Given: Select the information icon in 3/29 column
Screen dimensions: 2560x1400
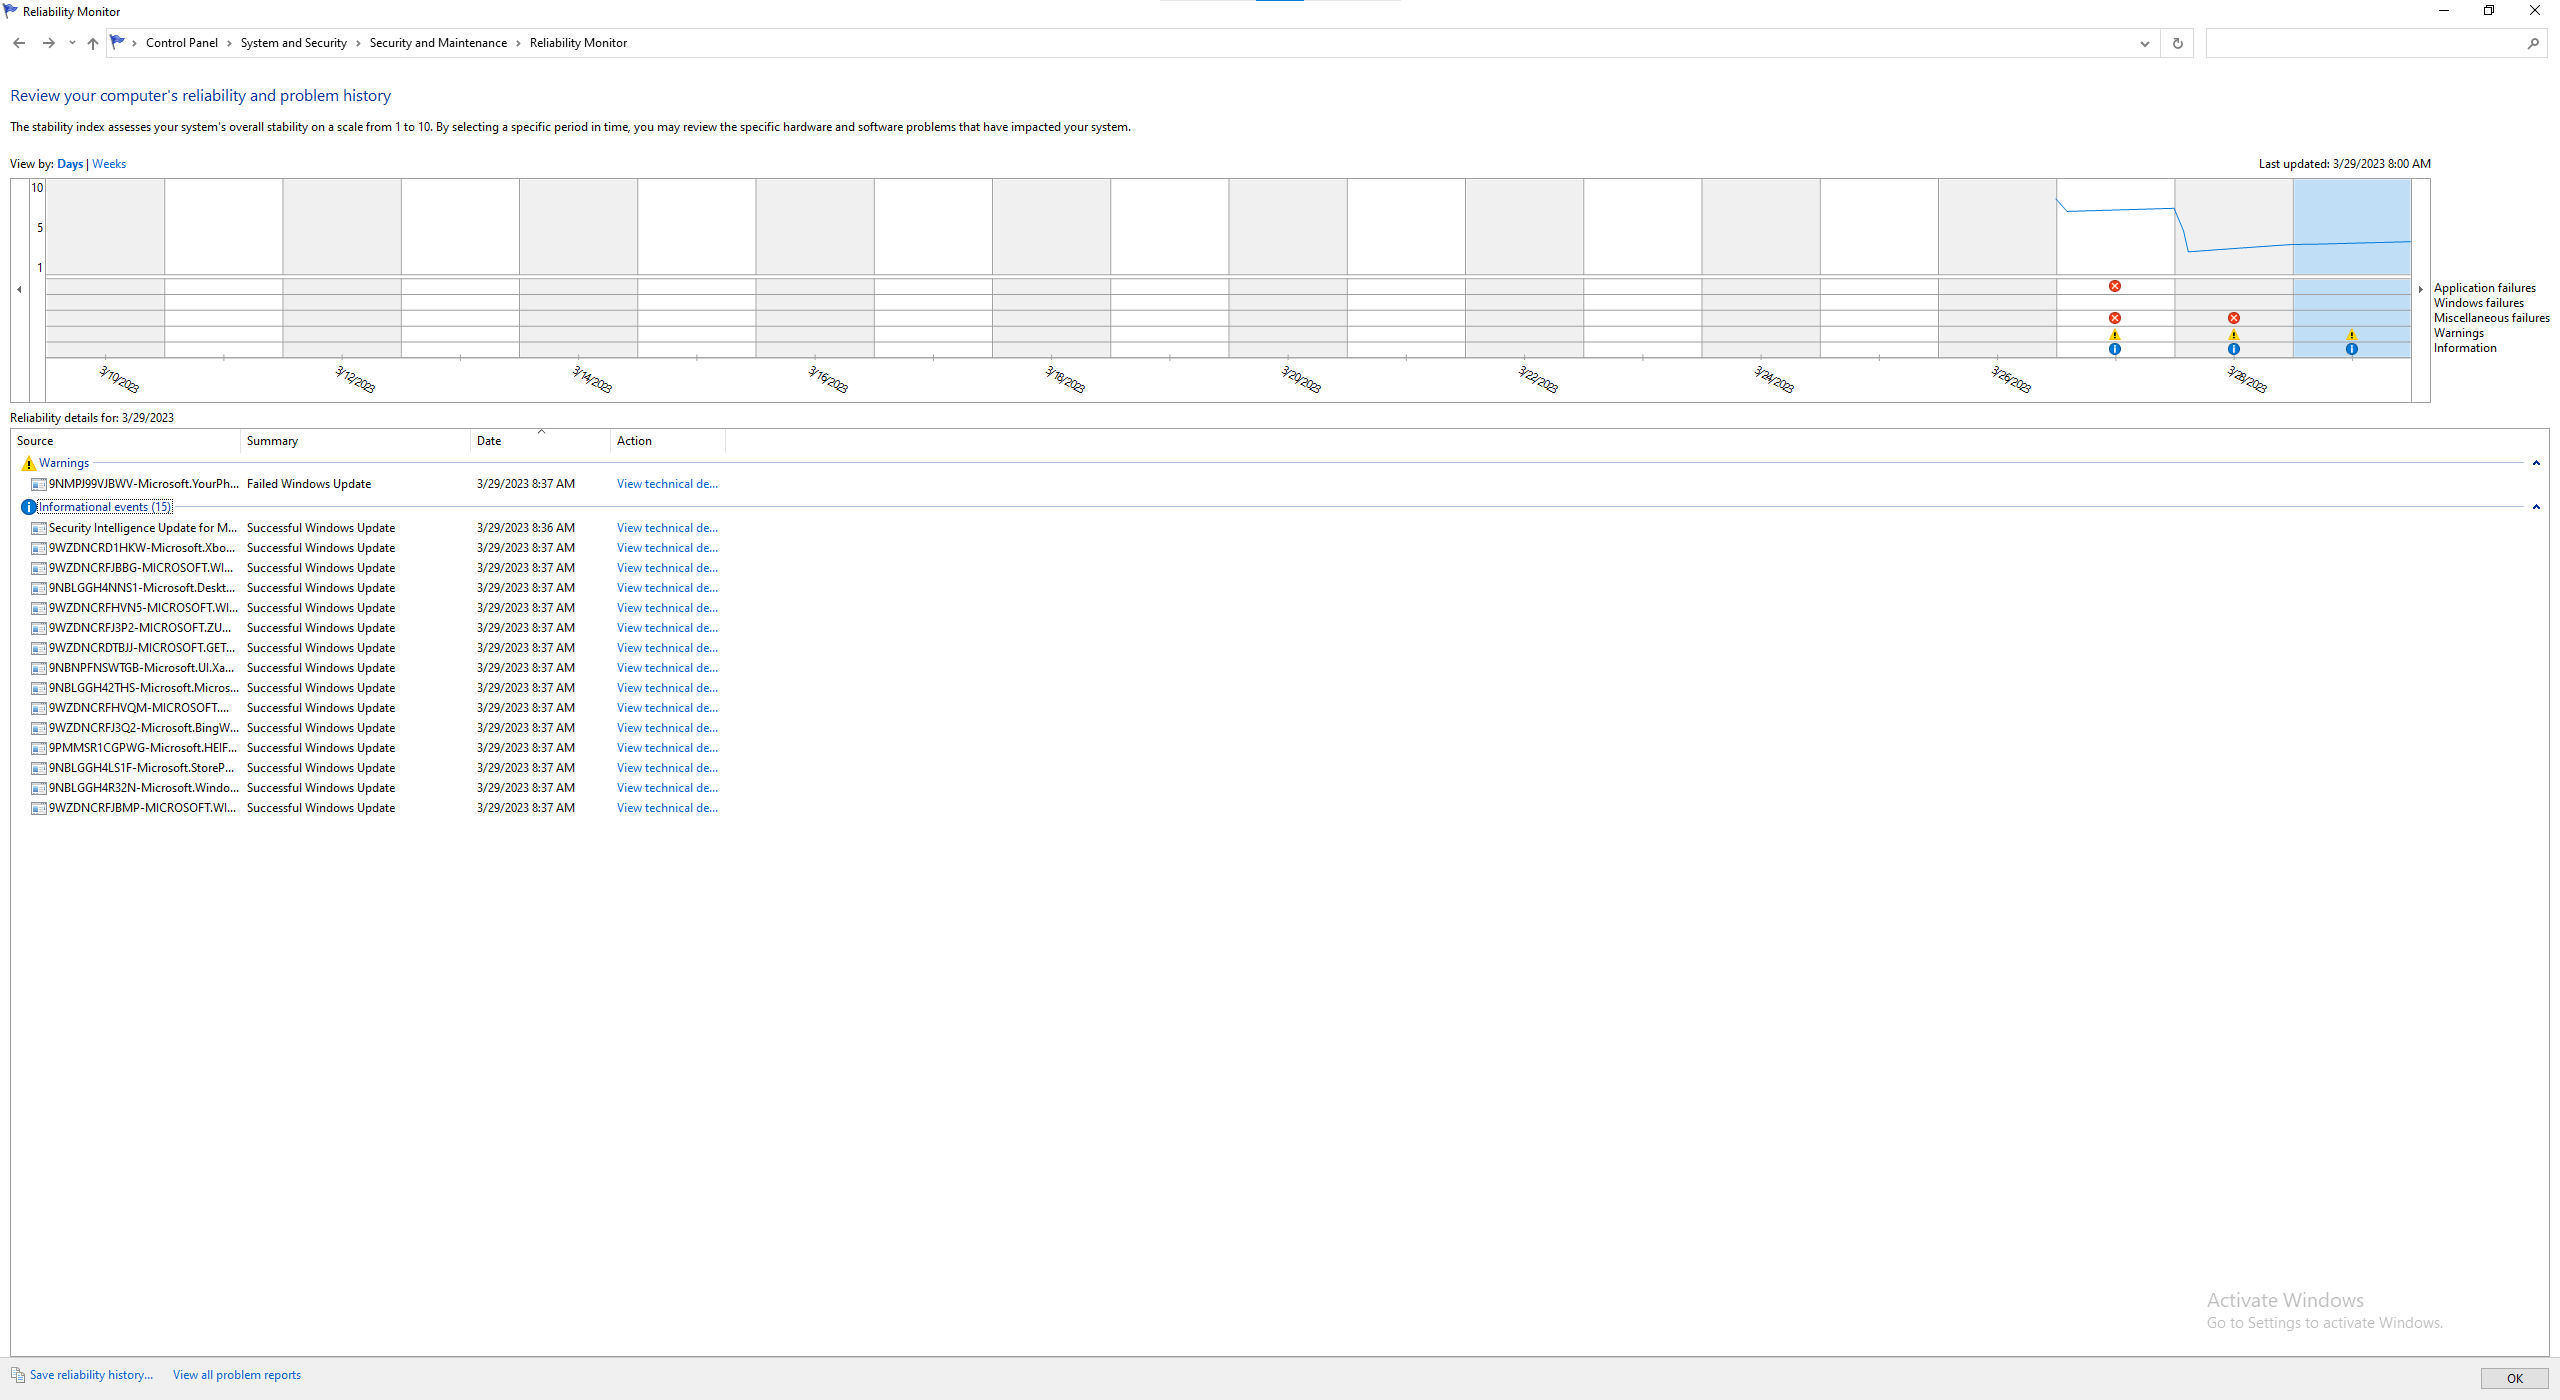Looking at the screenshot, I should click(x=2351, y=349).
